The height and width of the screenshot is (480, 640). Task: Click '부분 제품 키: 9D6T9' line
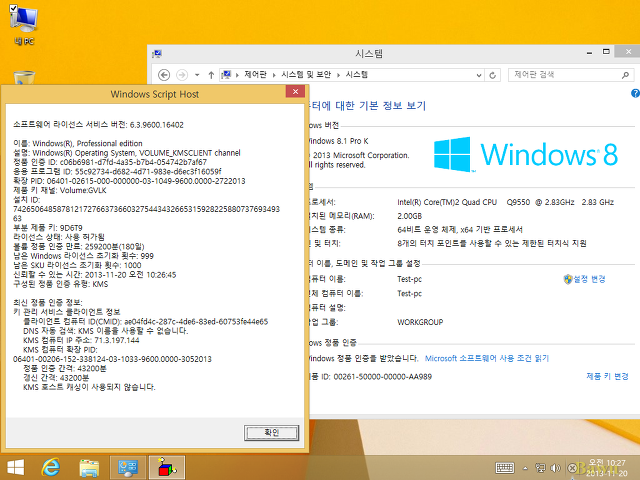coord(48,227)
